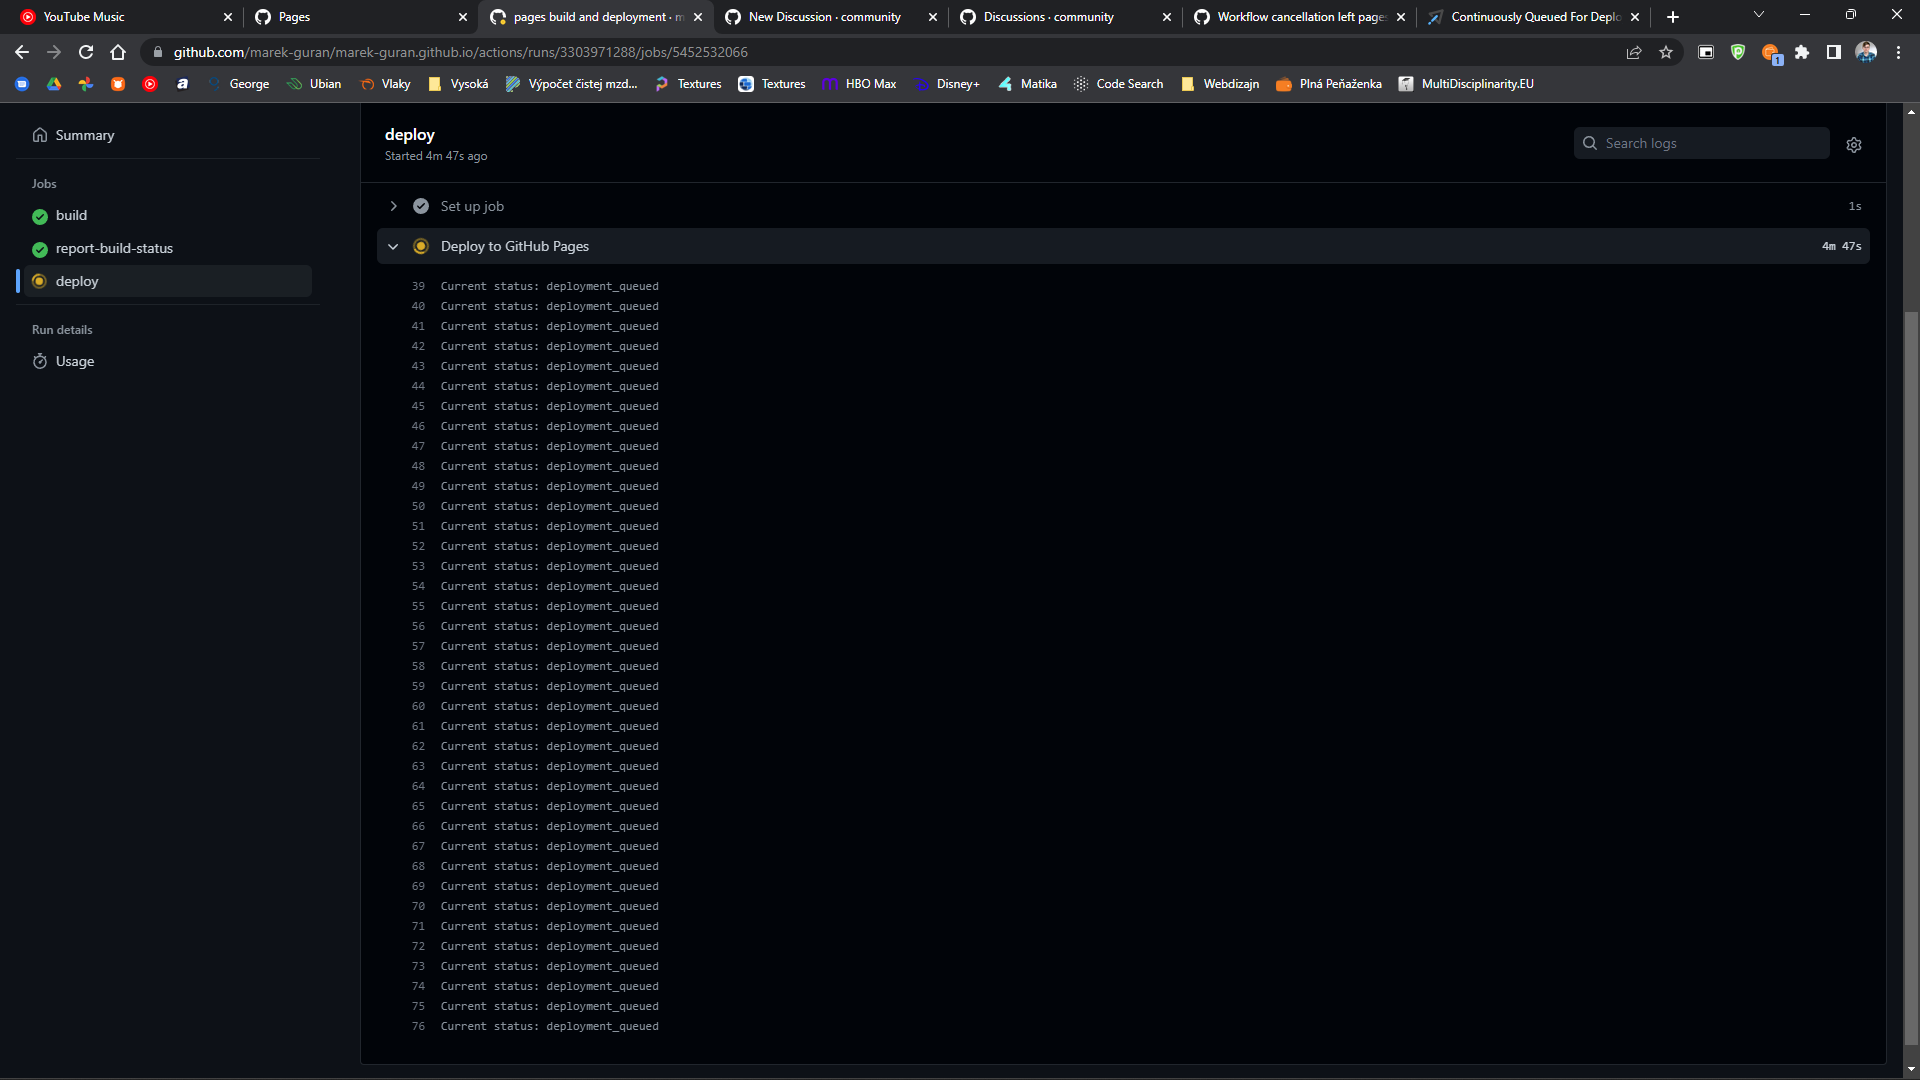Screen dimensions: 1920x1080
Task: Open the Summary page link
Action: tap(74, 135)
